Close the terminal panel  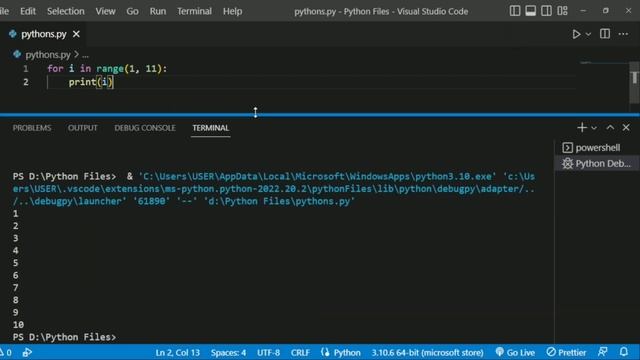626,128
